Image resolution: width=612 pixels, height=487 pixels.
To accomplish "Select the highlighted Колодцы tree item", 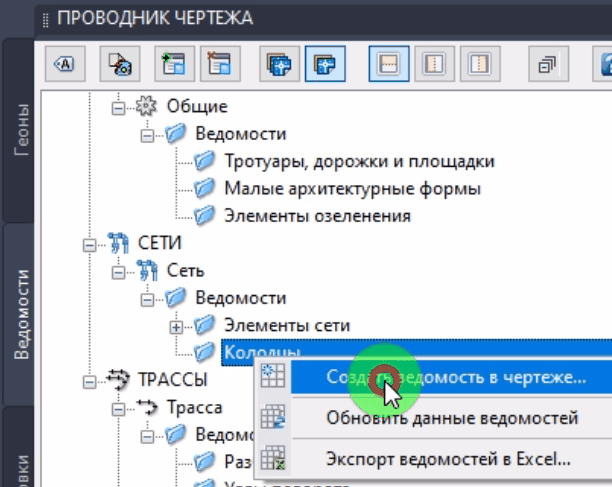I will point(416,352).
